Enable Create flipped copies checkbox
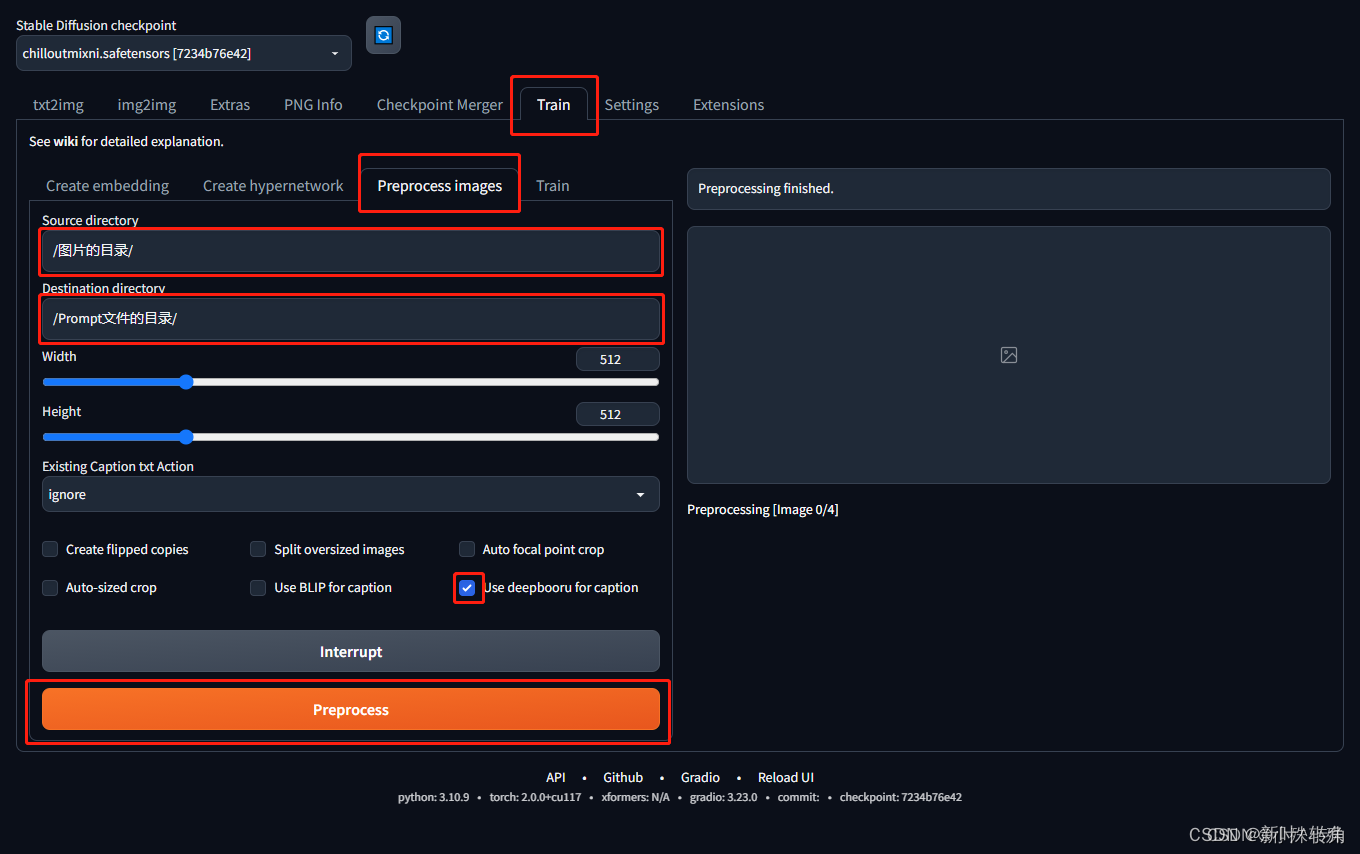The width and height of the screenshot is (1360, 854). point(50,549)
